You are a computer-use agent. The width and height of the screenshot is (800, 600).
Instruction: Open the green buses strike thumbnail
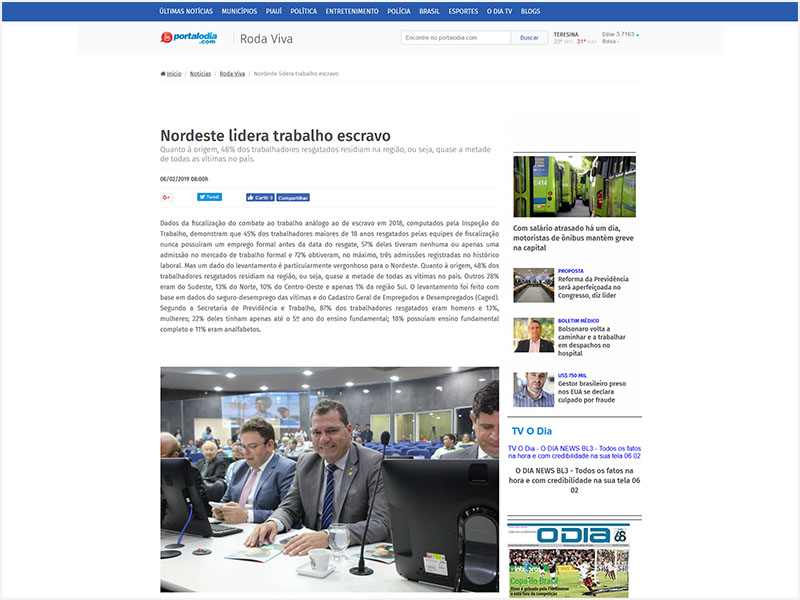click(x=574, y=187)
